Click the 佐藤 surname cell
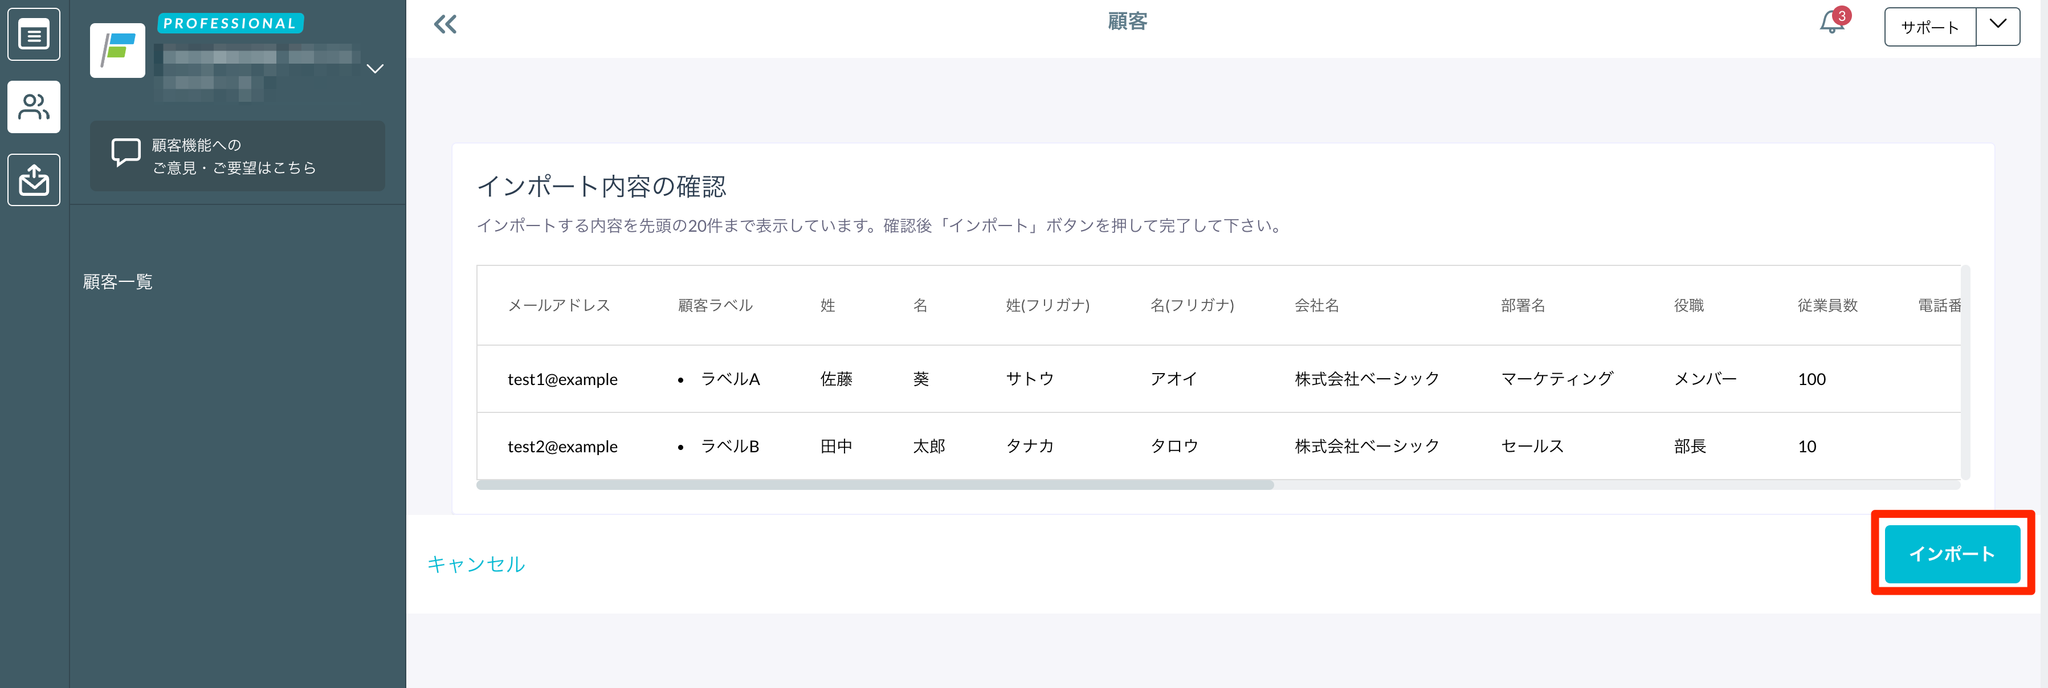 pyautogui.click(x=836, y=379)
